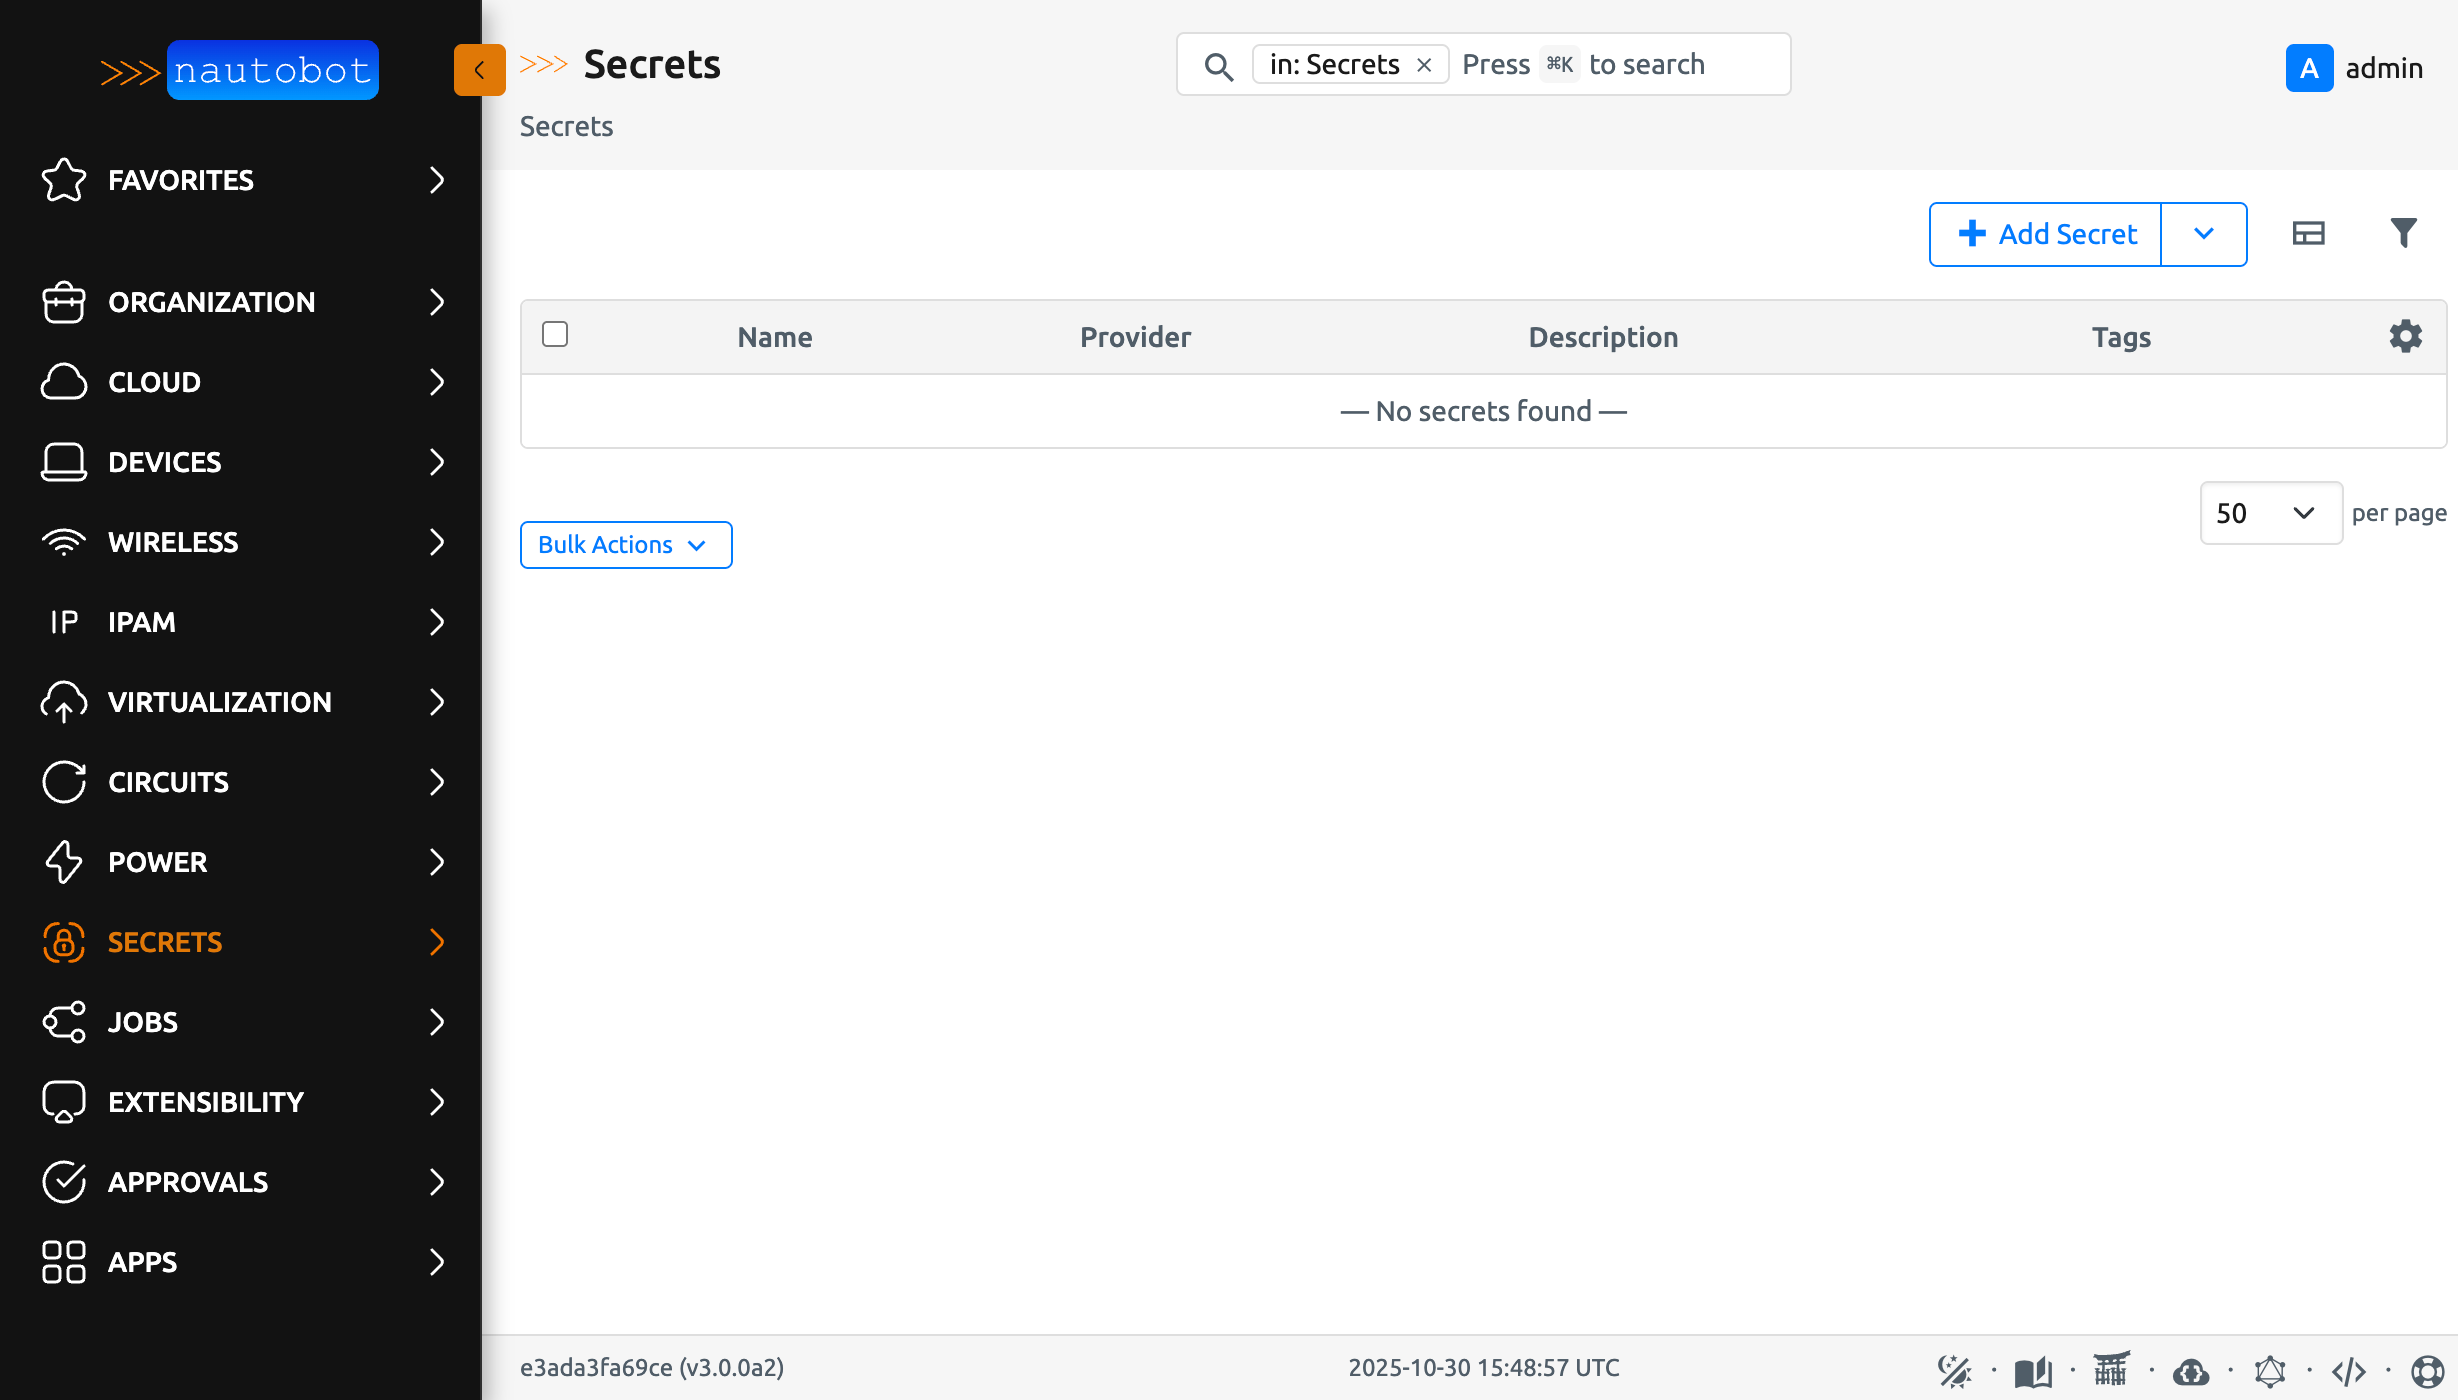The height and width of the screenshot is (1400, 2458).
Task: Open the Bulk Actions dropdown
Action: click(625, 545)
